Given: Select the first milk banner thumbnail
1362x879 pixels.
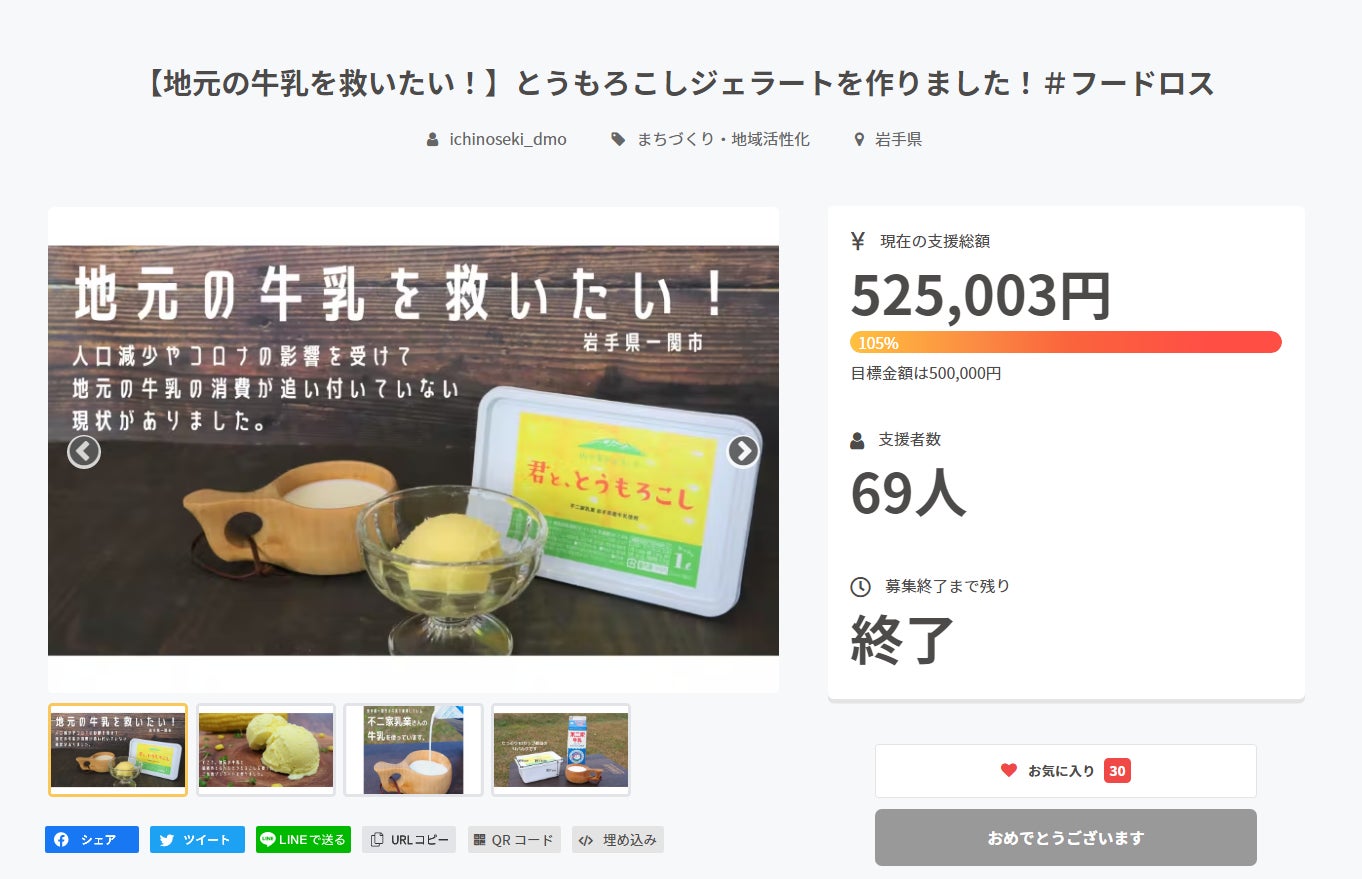Looking at the screenshot, I should pyautogui.click(x=118, y=750).
